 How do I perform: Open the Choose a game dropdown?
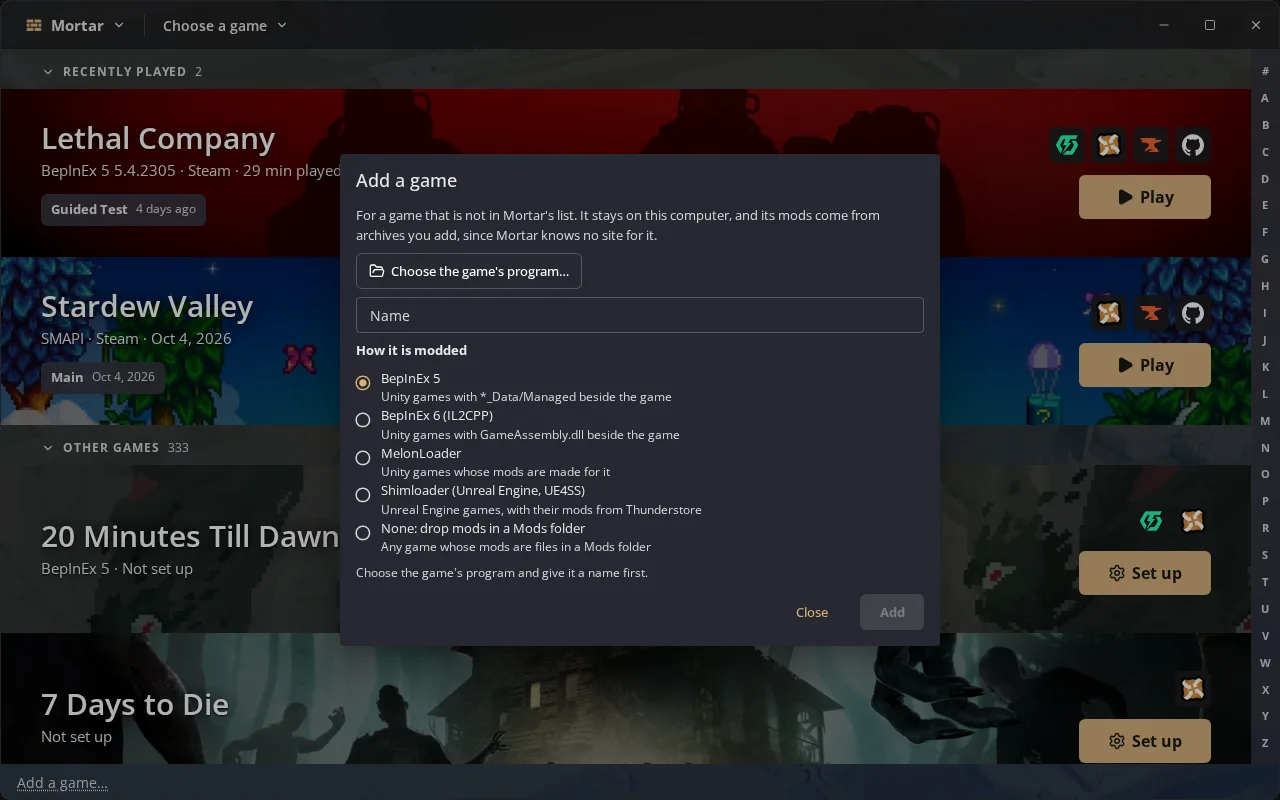(225, 25)
